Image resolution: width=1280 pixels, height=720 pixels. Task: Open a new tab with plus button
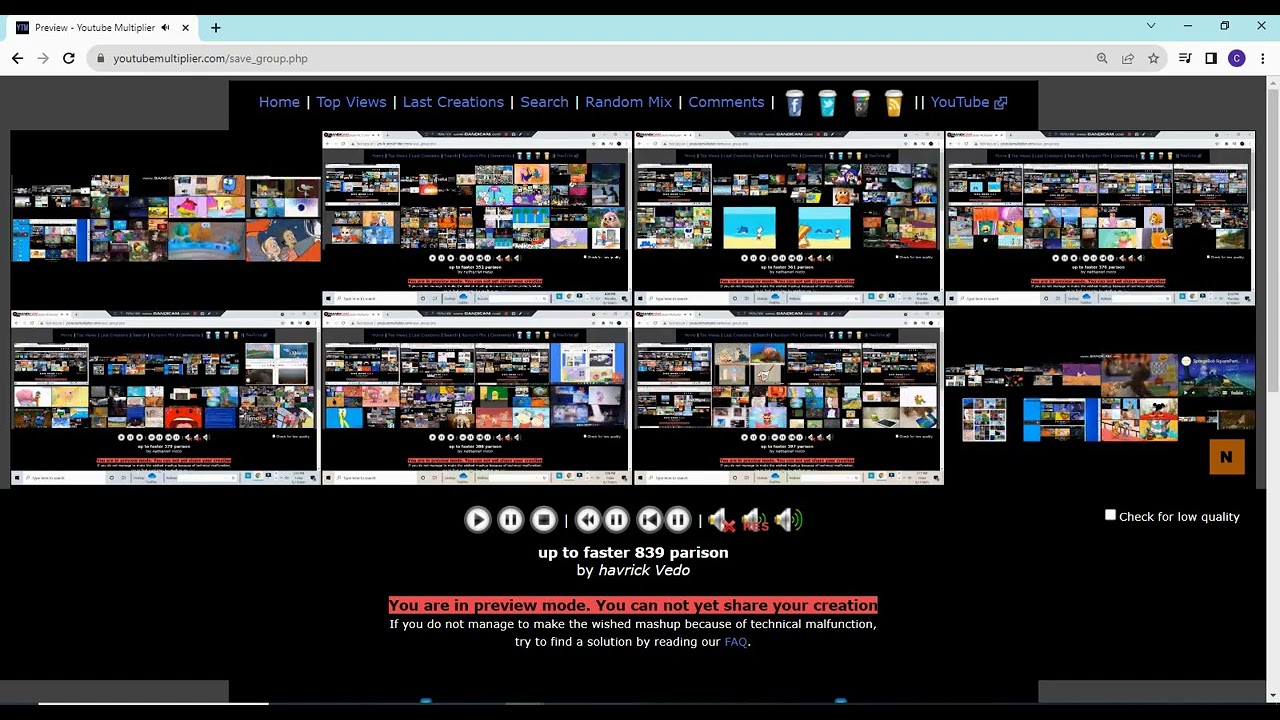pyautogui.click(x=215, y=28)
